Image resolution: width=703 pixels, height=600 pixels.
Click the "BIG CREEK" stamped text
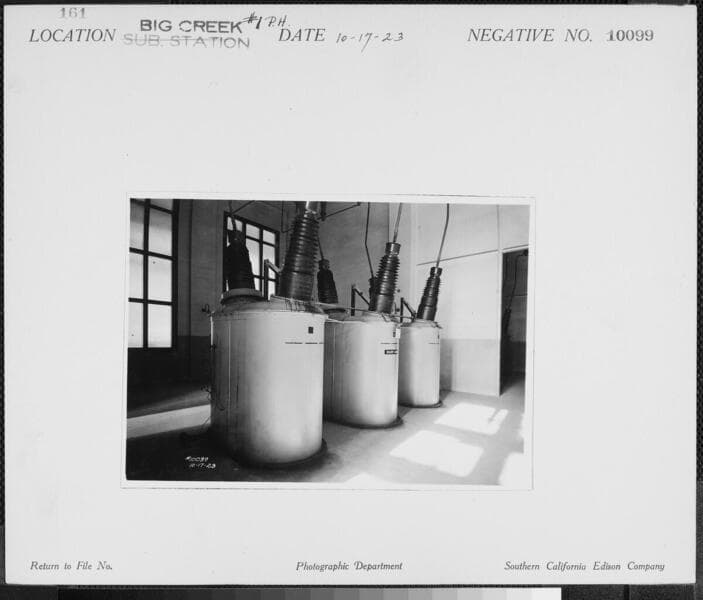[x=191, y=26]
